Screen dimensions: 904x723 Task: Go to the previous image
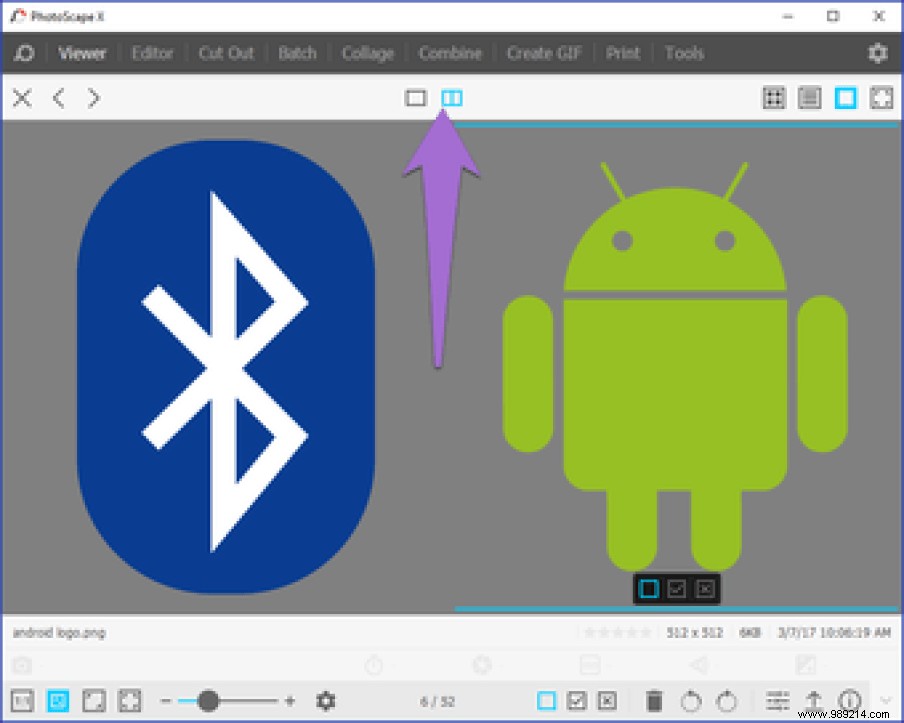59,98
